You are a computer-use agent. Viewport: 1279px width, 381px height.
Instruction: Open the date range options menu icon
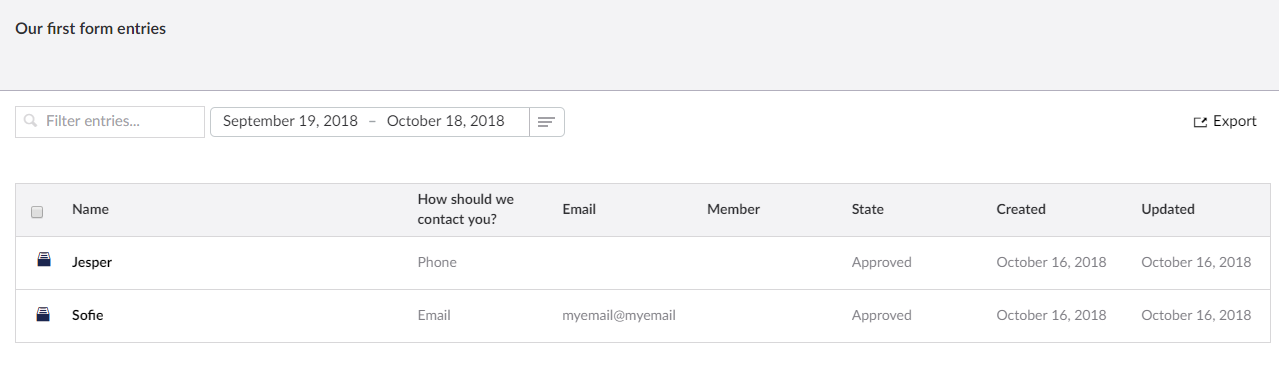click(546, 122)
